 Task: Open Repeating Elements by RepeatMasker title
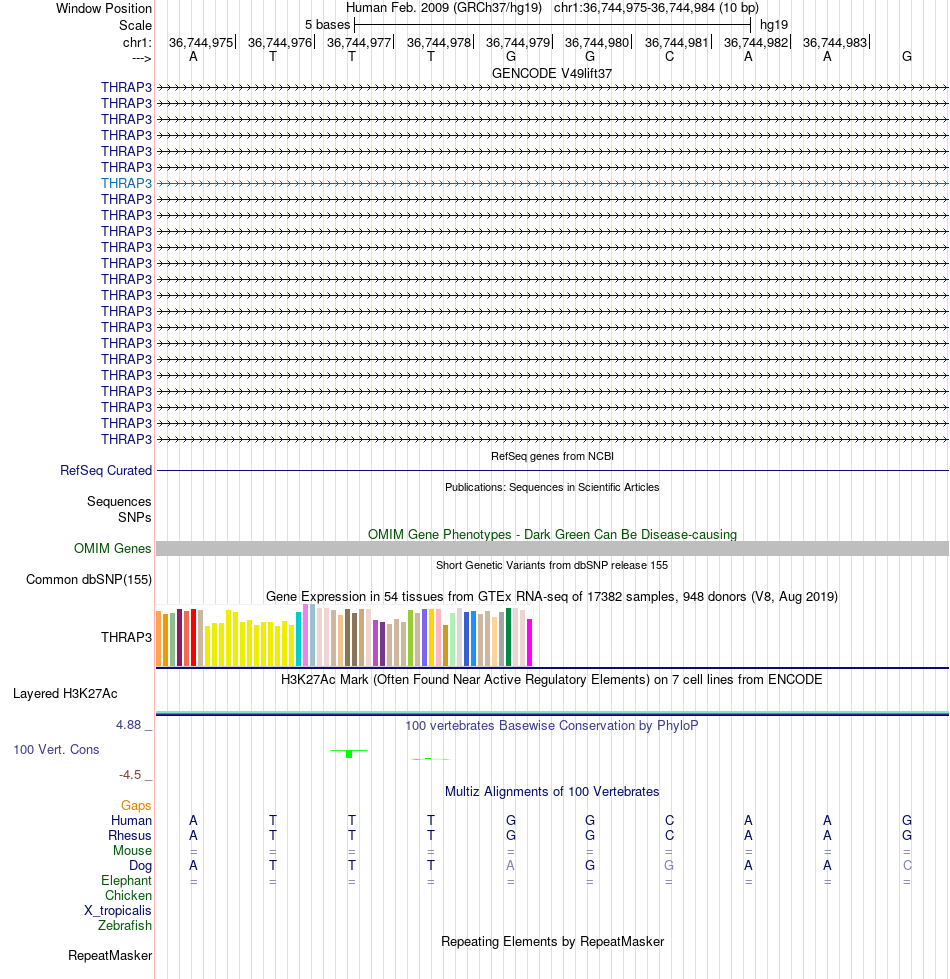pyautogui.click(x=552, y=942)
